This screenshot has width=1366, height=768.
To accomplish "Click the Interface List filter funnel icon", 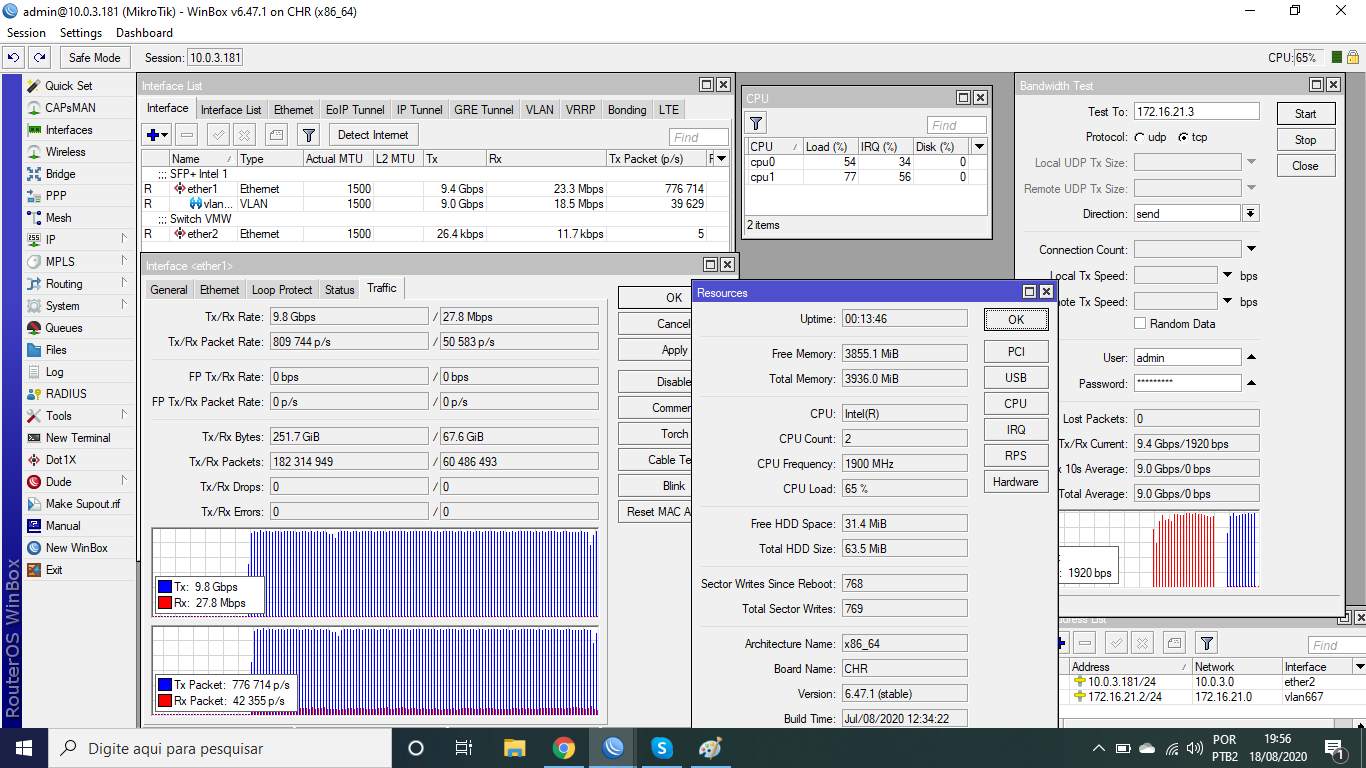I will [x=309, y=135].
